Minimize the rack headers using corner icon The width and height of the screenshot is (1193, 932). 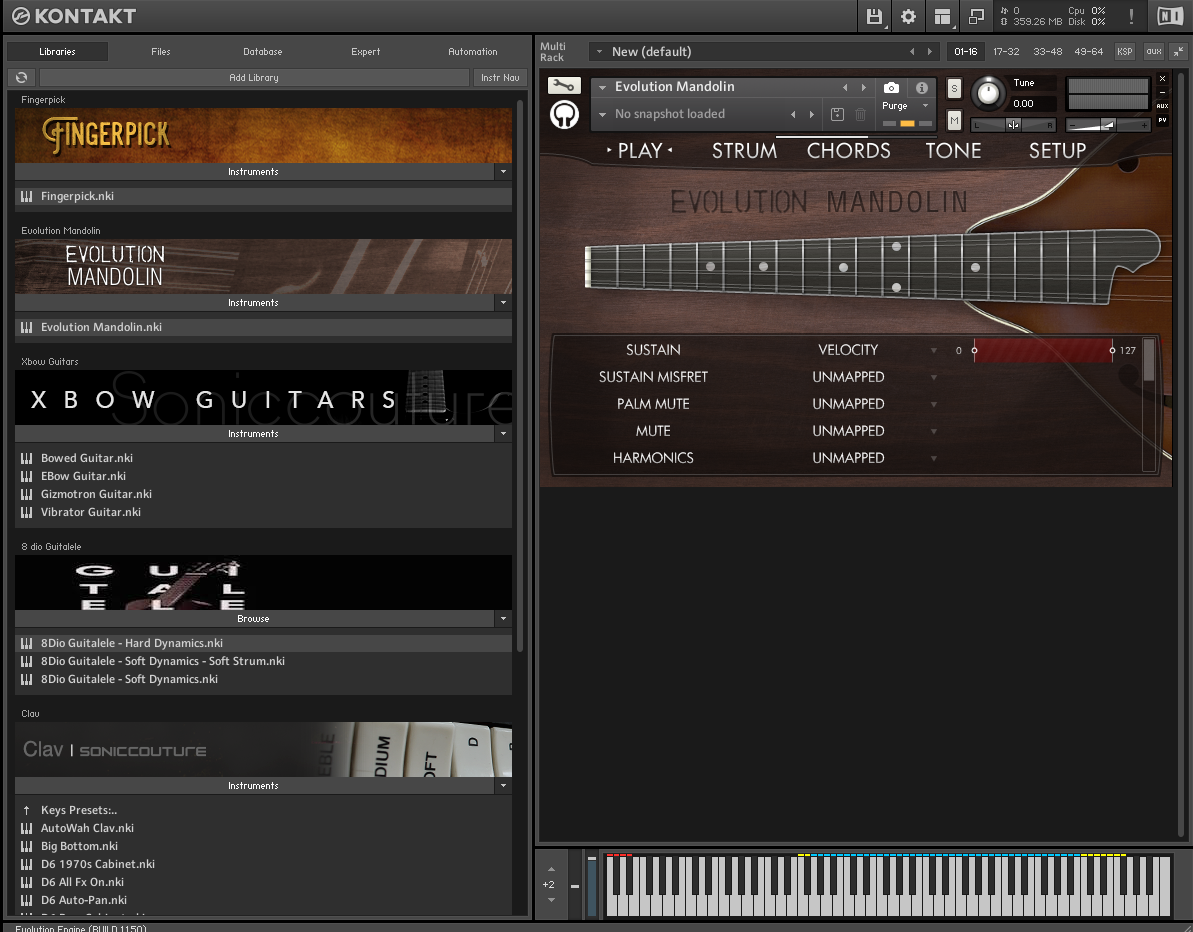(1179, 52)
